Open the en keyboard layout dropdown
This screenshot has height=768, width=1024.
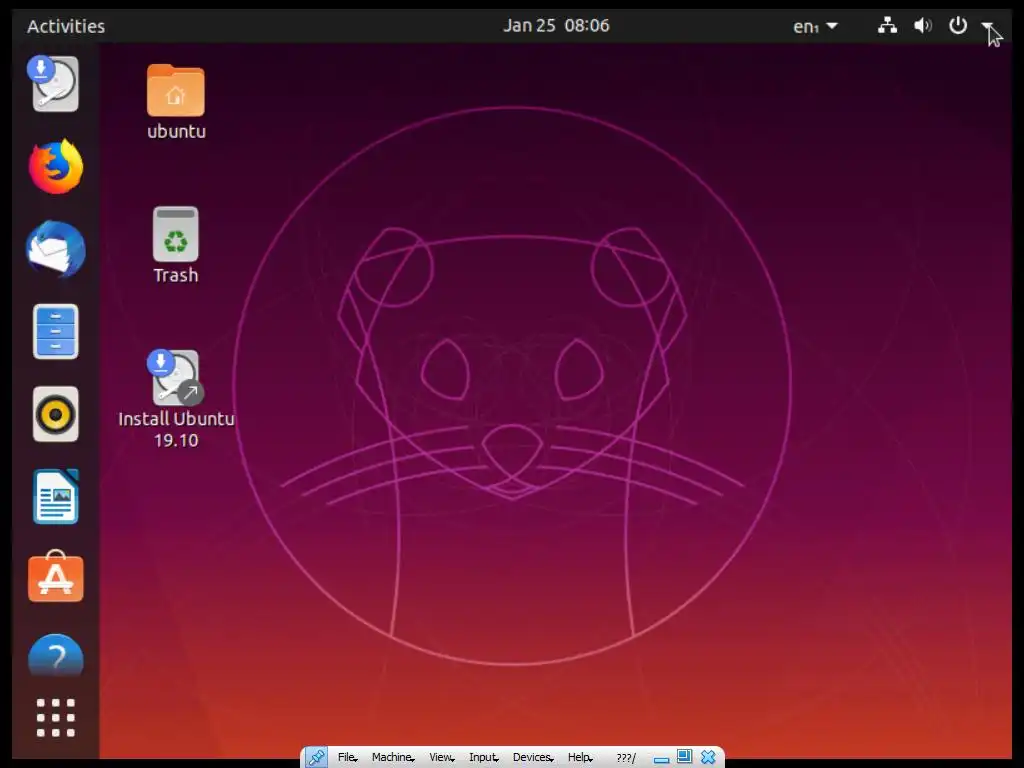click(x=815, y=26)
